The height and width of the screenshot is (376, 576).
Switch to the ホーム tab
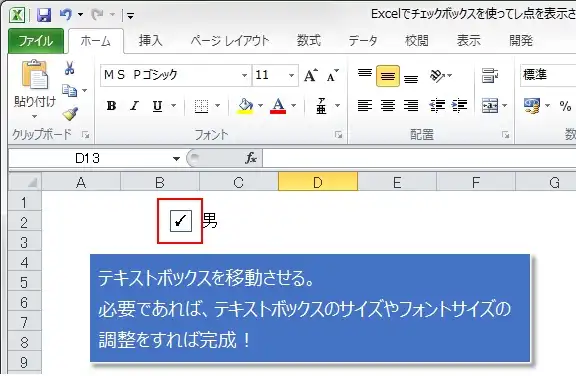pos(96,40)
